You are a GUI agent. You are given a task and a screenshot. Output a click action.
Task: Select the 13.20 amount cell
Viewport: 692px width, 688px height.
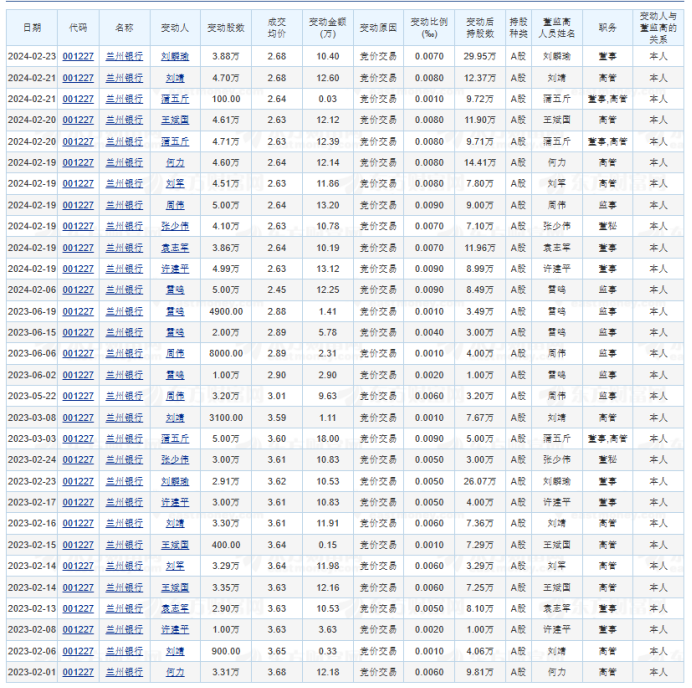coord(328,205)
